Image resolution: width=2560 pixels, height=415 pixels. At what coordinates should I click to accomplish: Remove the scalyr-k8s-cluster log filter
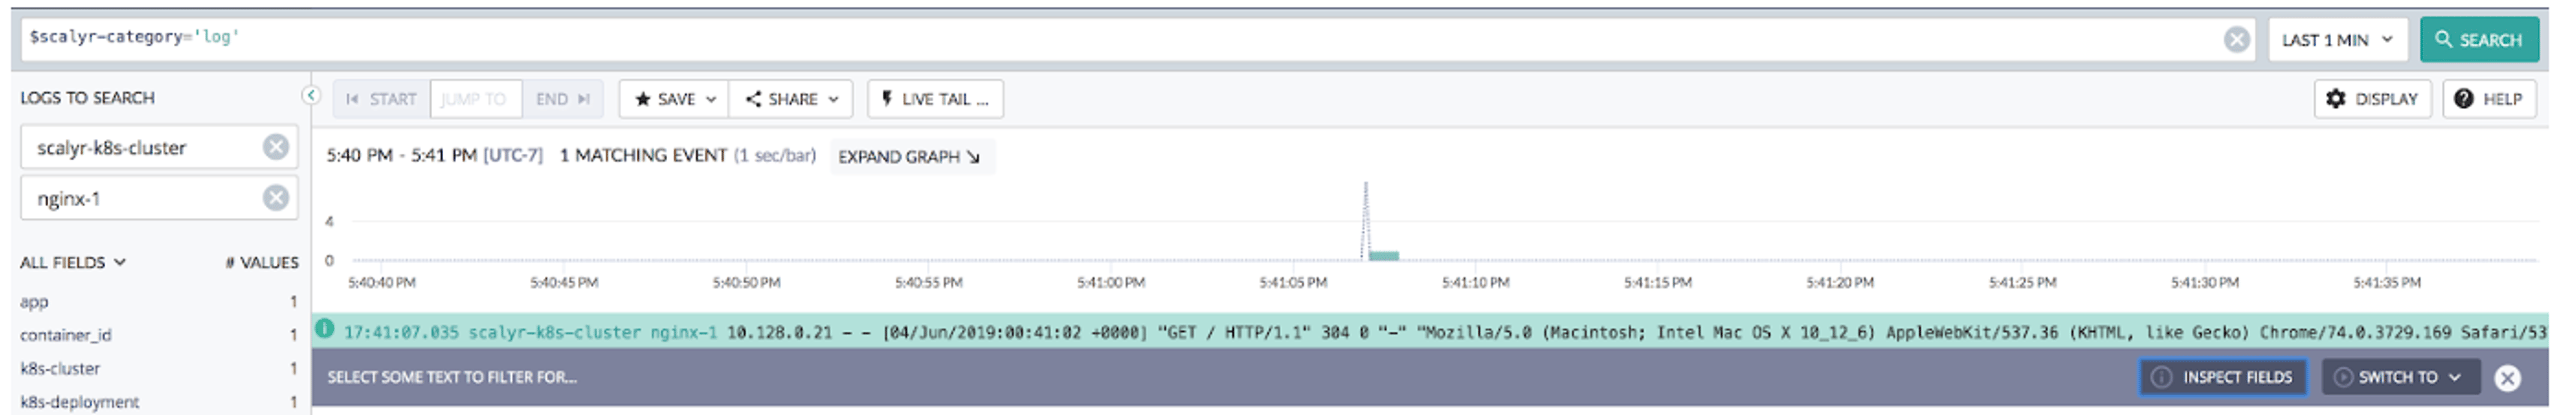[276, 147]
